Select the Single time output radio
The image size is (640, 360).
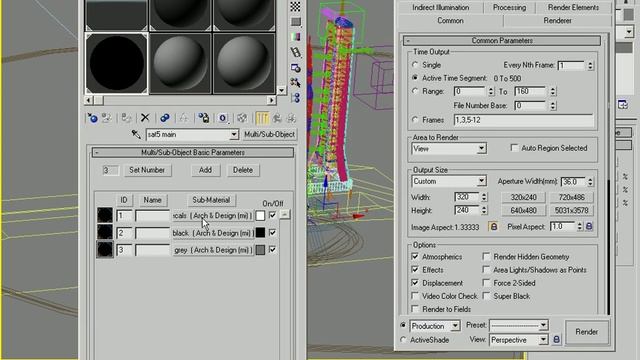[415, 64]
